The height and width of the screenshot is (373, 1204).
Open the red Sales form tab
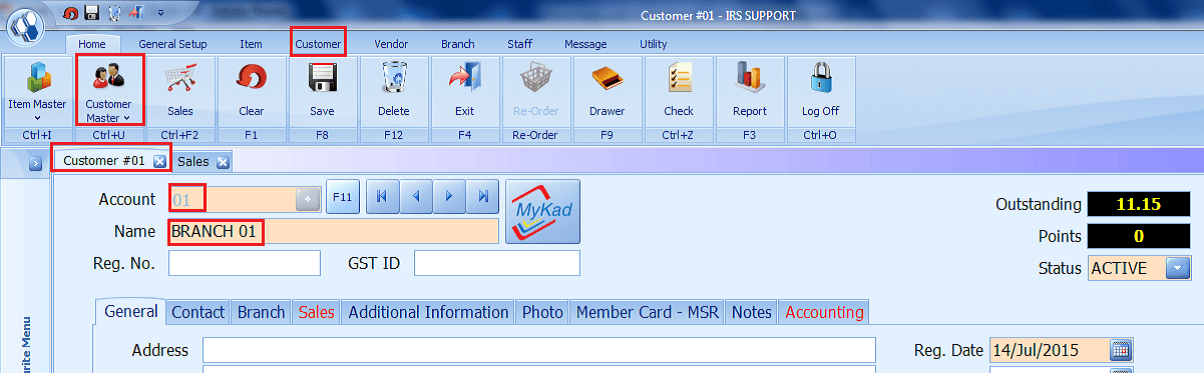tap(317, 312)
